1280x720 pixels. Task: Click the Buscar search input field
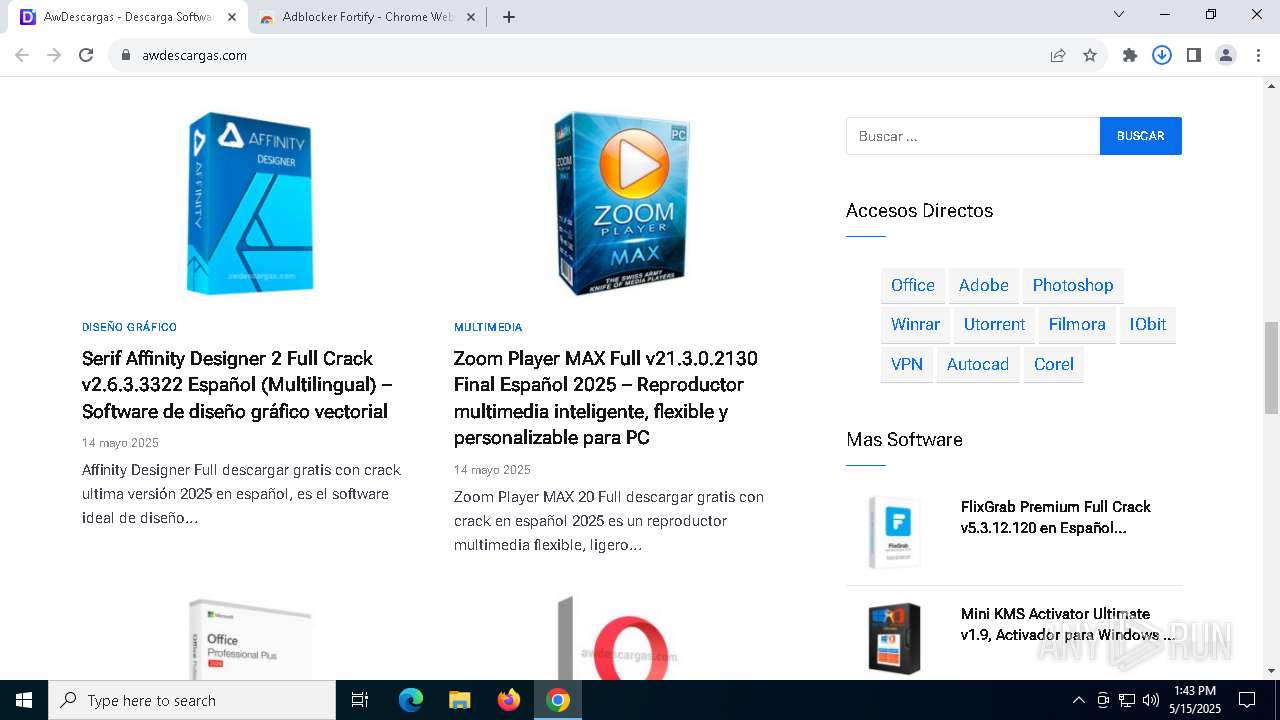(973, 136)
